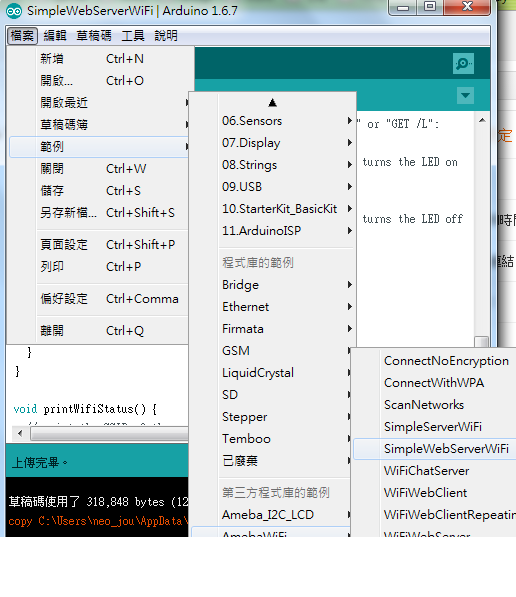The image size is (516, 597).
Task: Click the horizontal scrollbar left arrow
Action: click(x=20, y=433)
